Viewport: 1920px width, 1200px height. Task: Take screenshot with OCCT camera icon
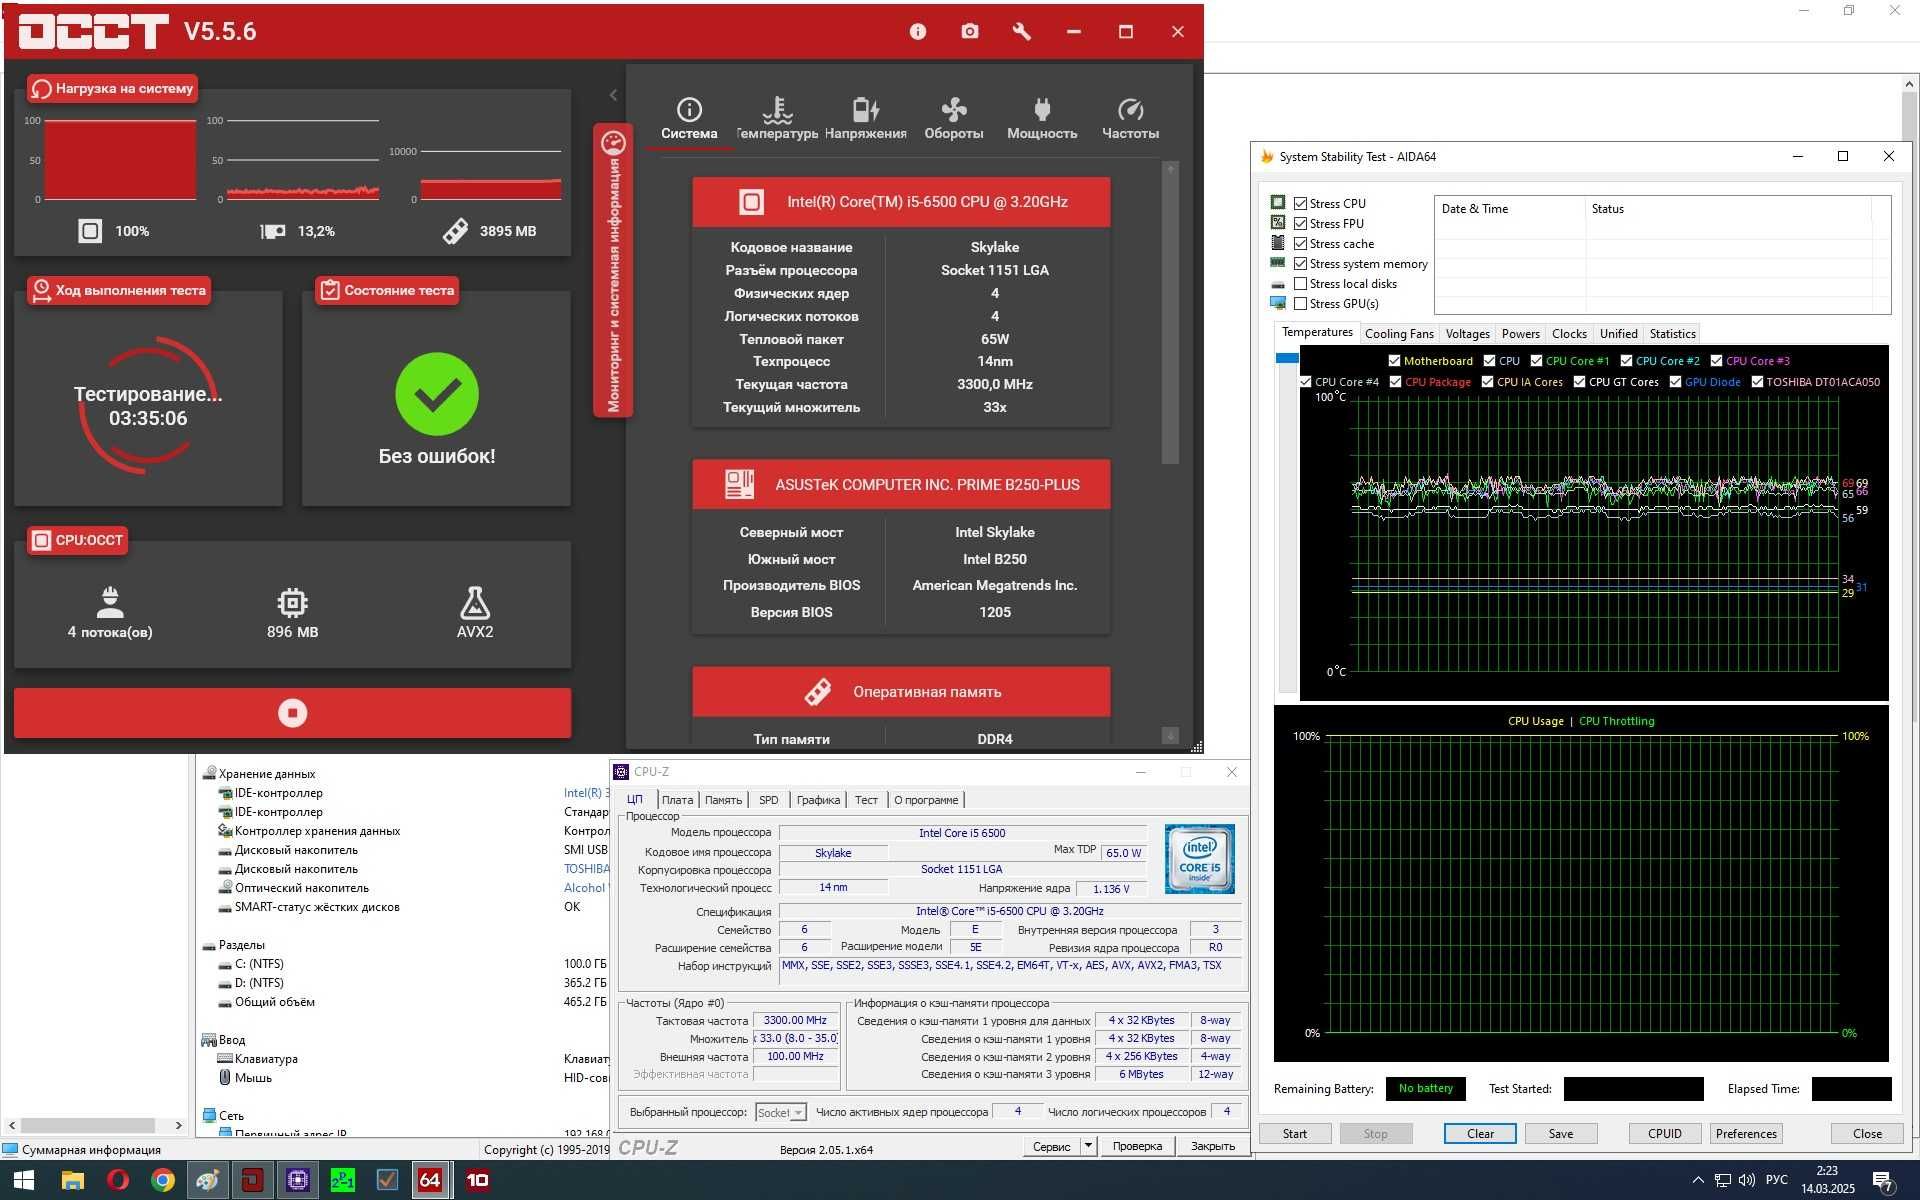click(969, 32)
